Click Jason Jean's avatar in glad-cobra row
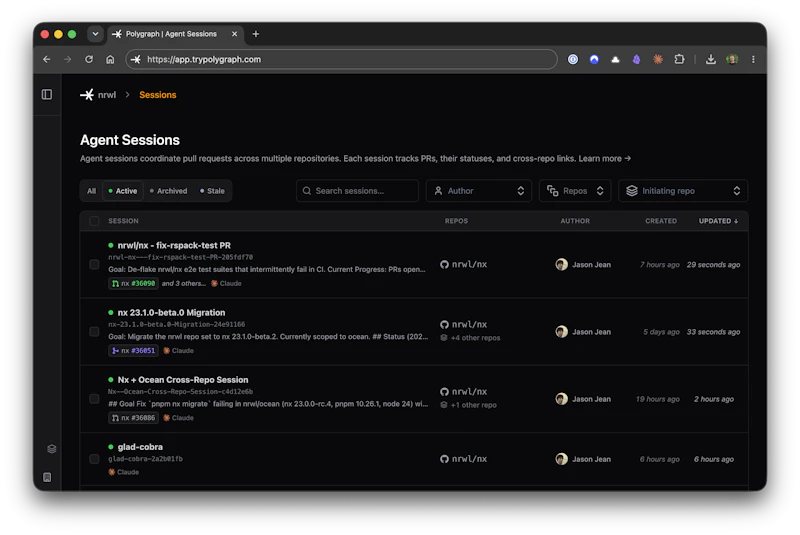Screen dimensions: 800x535 pos(562,459)
